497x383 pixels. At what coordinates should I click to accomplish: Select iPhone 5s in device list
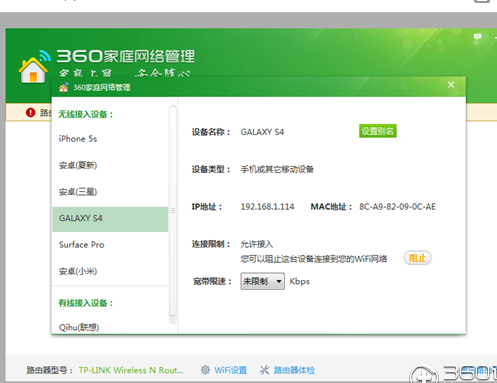[x=110, y=139]
